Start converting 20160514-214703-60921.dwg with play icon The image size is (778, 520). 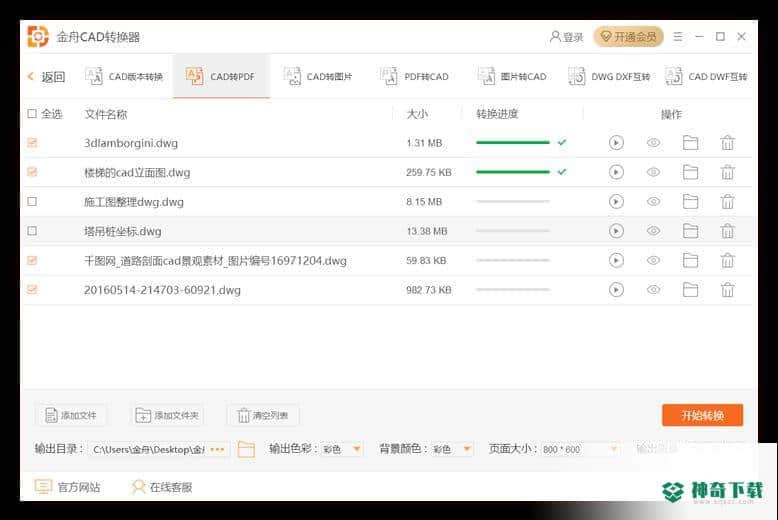click(x=616, y=289)
